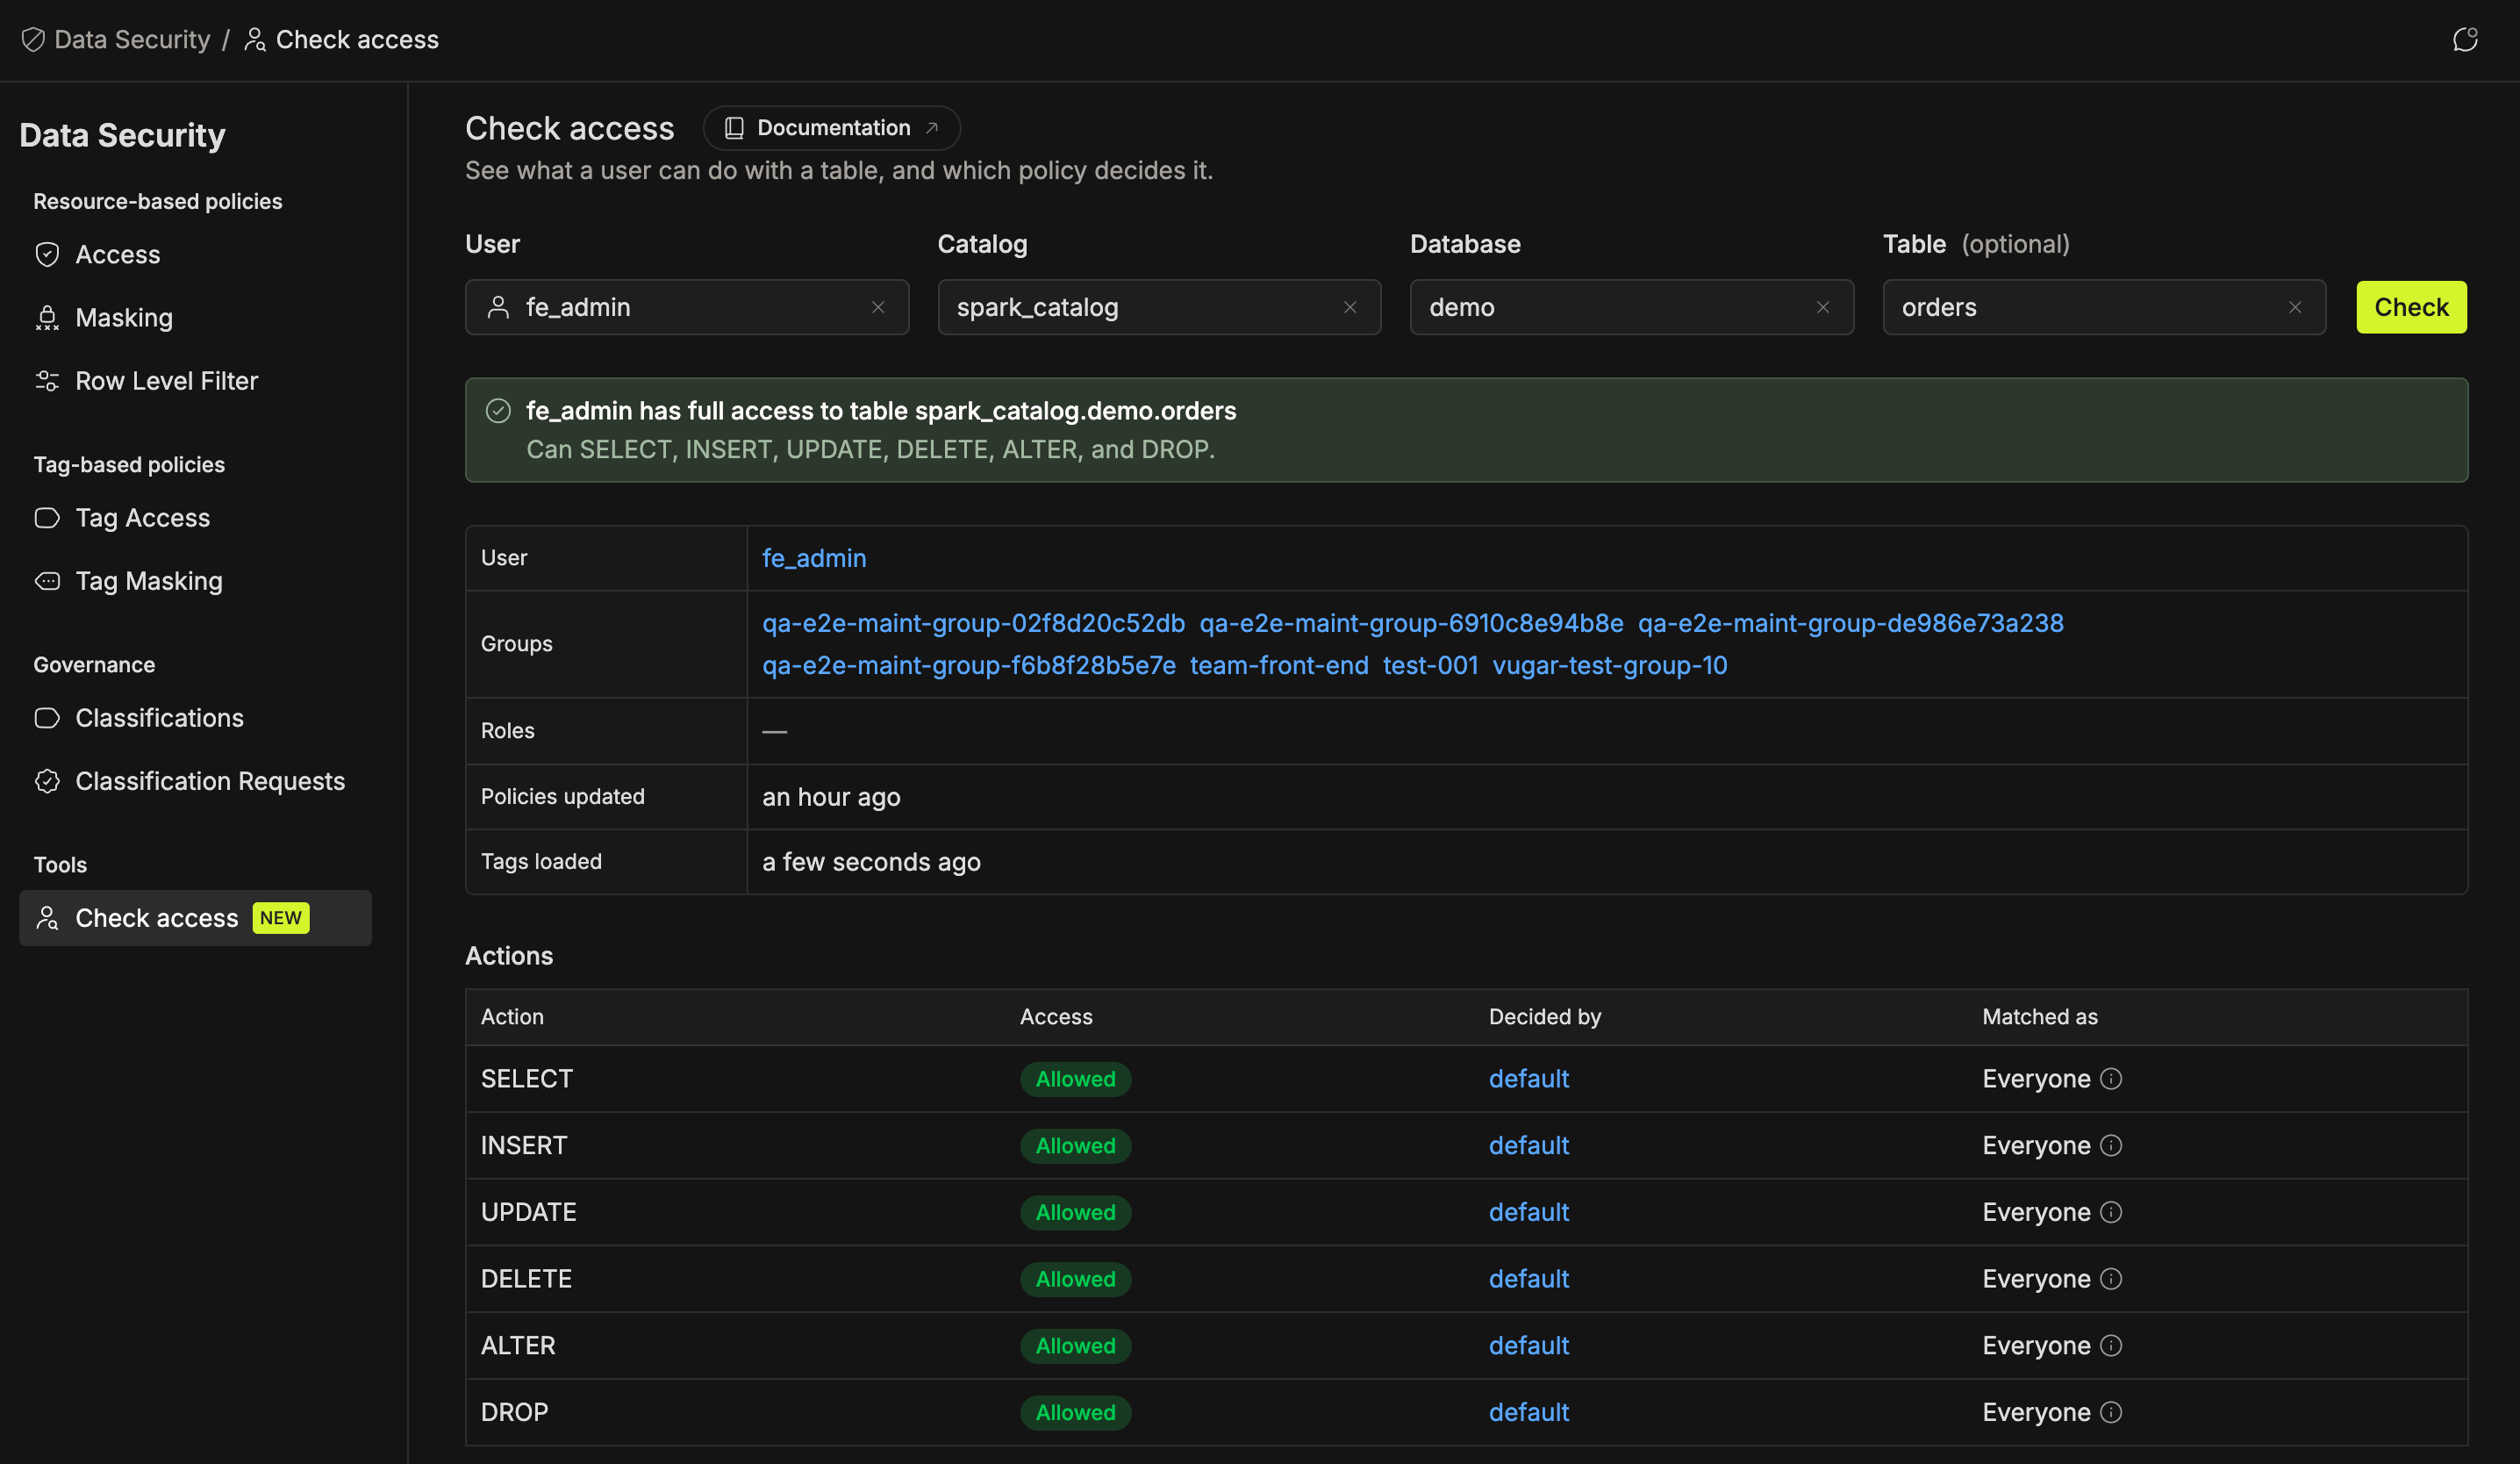Click the Allowed badge in ALTER row
Viewport: 2520px width, 1464px height.
pos(1075,1346)
